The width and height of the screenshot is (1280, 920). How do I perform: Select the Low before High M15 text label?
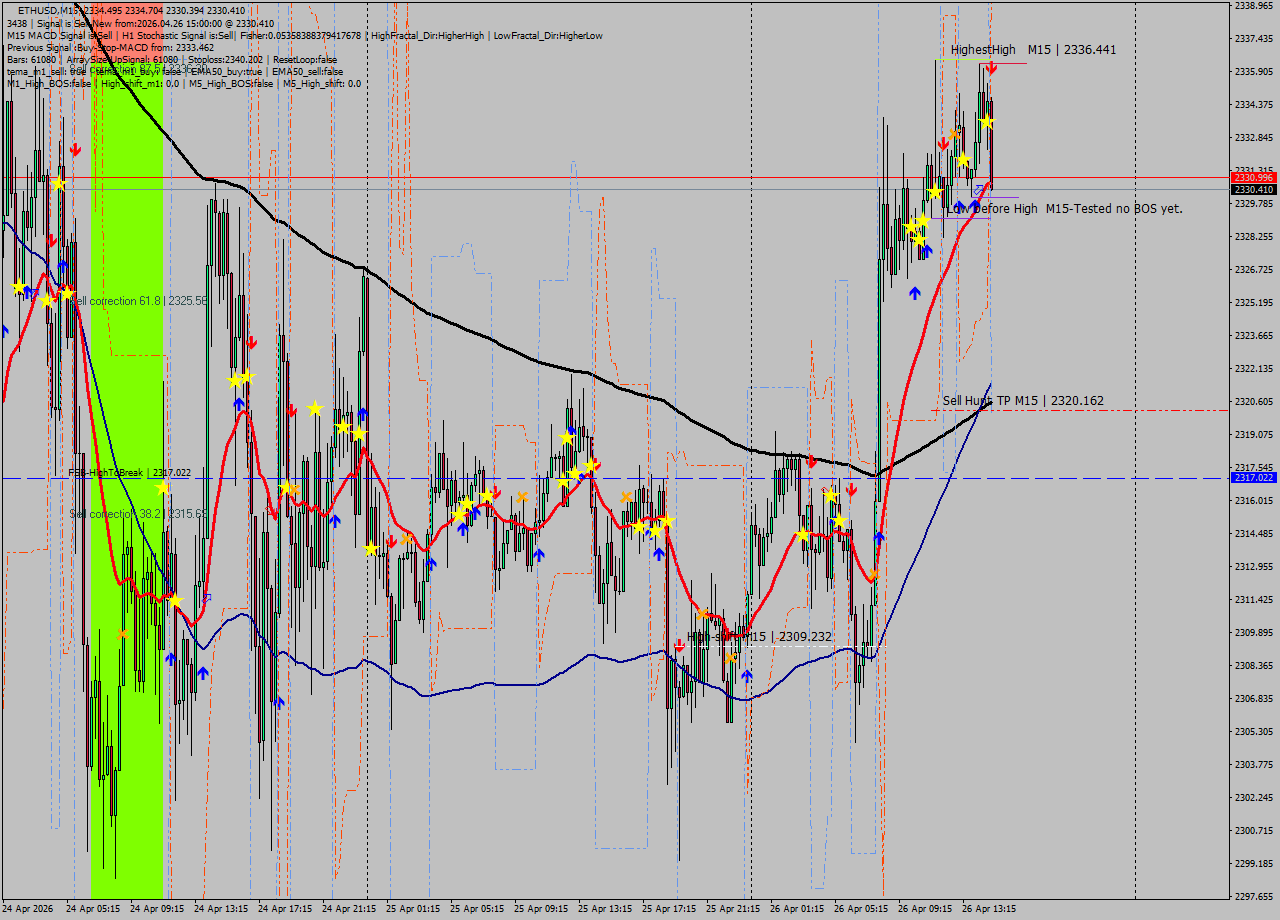[1065, 208]
